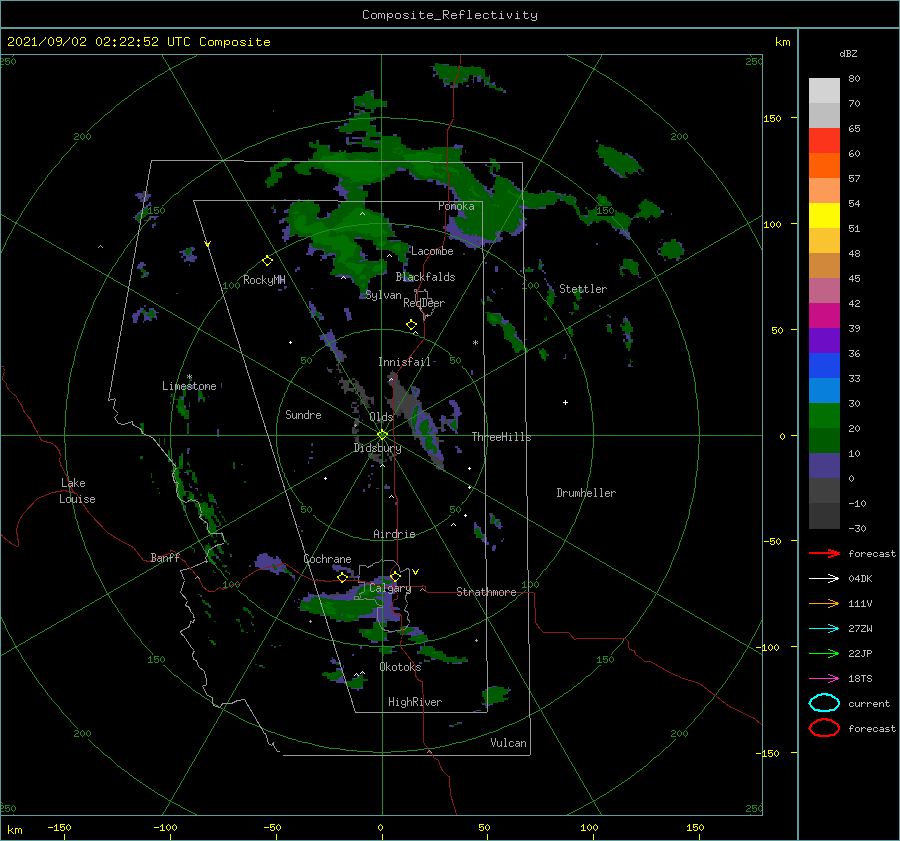Click the yellow diamond at radar center
This screenshot has height=841, width=900.
coord(382,435)
